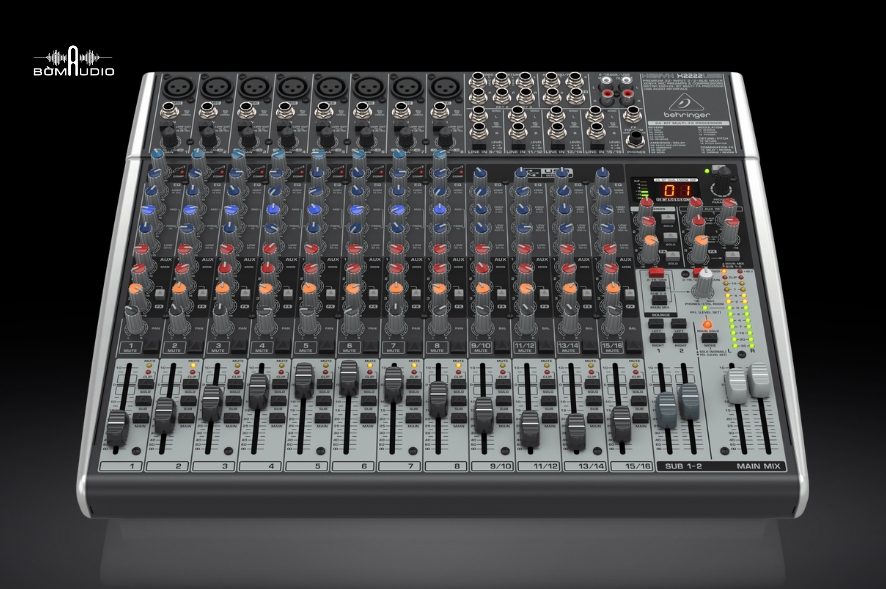
Task: Click the 'MAIN MIX' label at bottom
Action: coord(758,466)
